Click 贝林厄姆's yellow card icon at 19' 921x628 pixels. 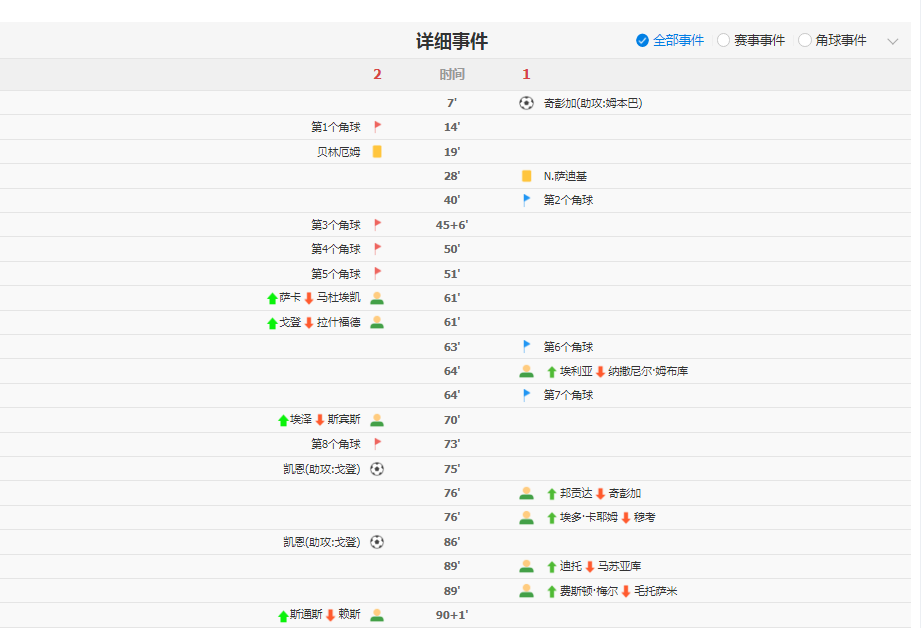(x=377, y=152)
